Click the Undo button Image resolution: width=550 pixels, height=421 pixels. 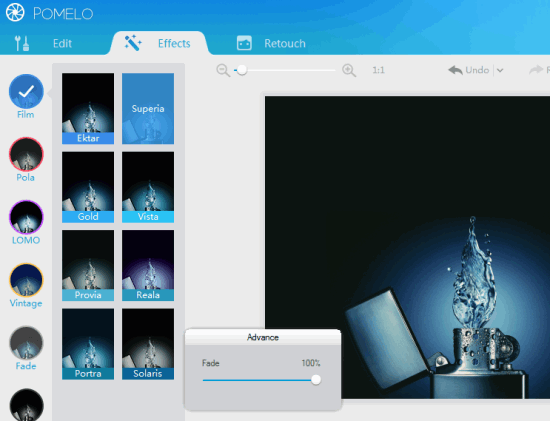(x=469, y=70)
